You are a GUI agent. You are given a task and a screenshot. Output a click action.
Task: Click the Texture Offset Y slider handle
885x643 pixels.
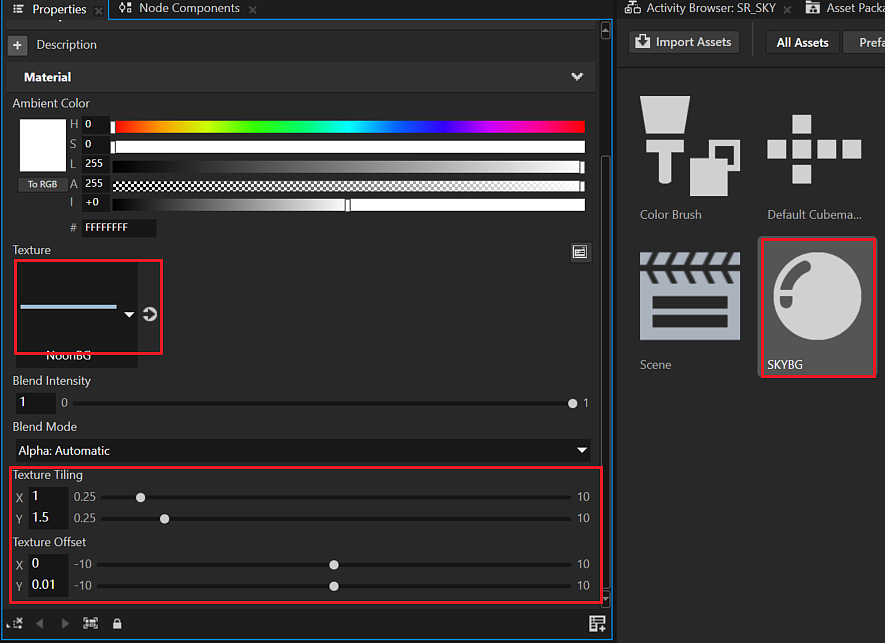pos(334,586)
